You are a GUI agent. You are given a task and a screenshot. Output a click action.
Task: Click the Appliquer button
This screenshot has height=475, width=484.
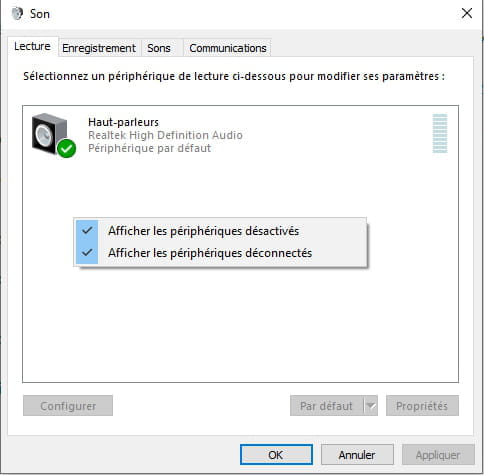pos(438,454)
